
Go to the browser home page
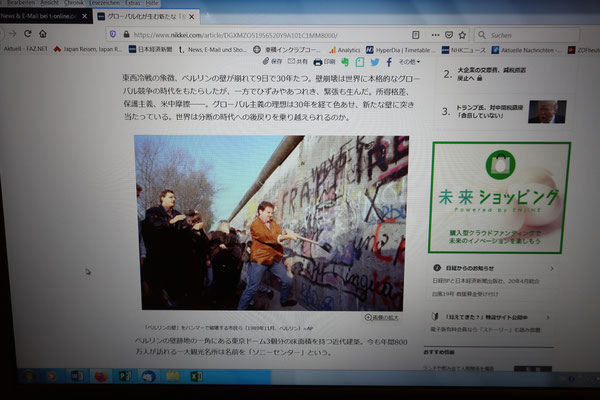coord(43,34)
